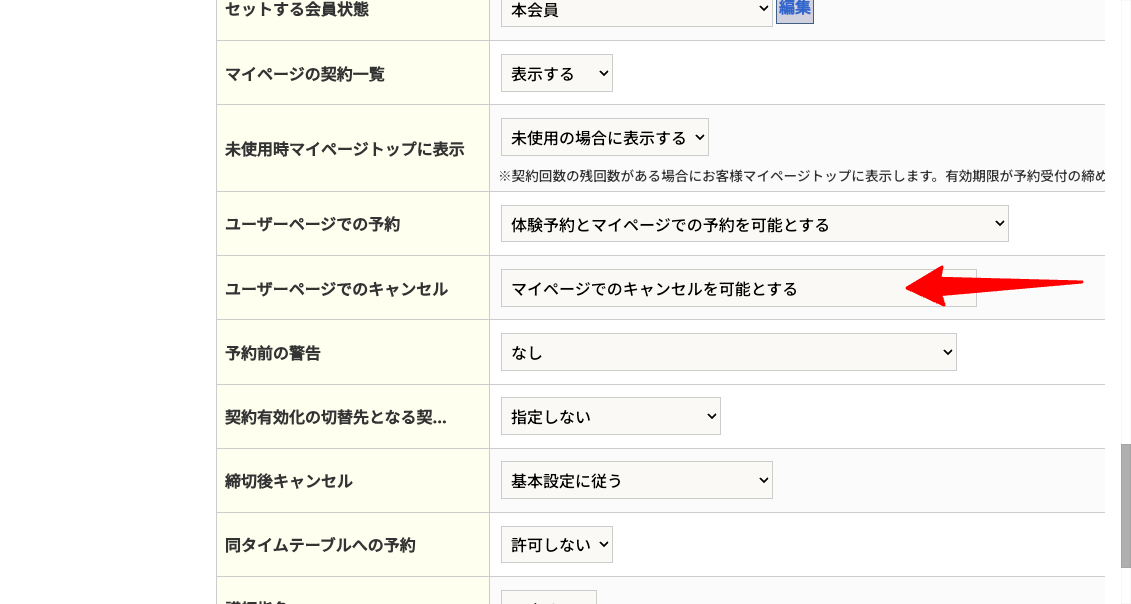Viewport: 1131px width, 604px height.
Task: Select the ユーザーページでの予約 label text
Action: pyautogui.click(x=313, y=225)
